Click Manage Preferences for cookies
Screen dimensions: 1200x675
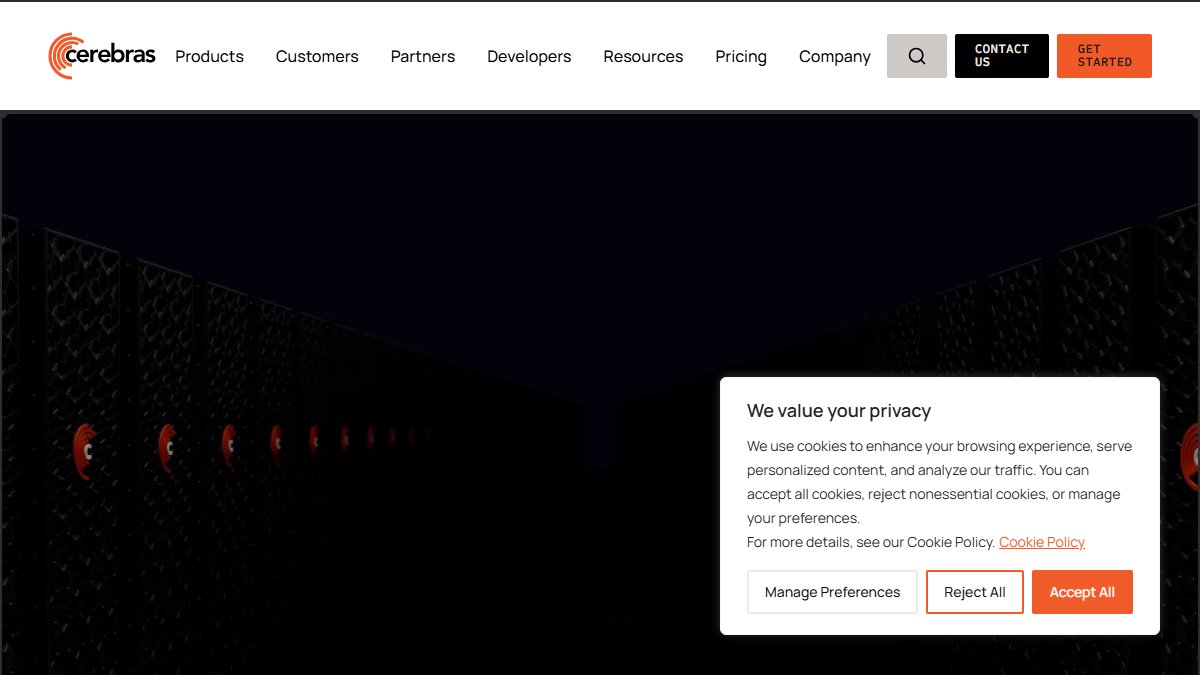832,592
